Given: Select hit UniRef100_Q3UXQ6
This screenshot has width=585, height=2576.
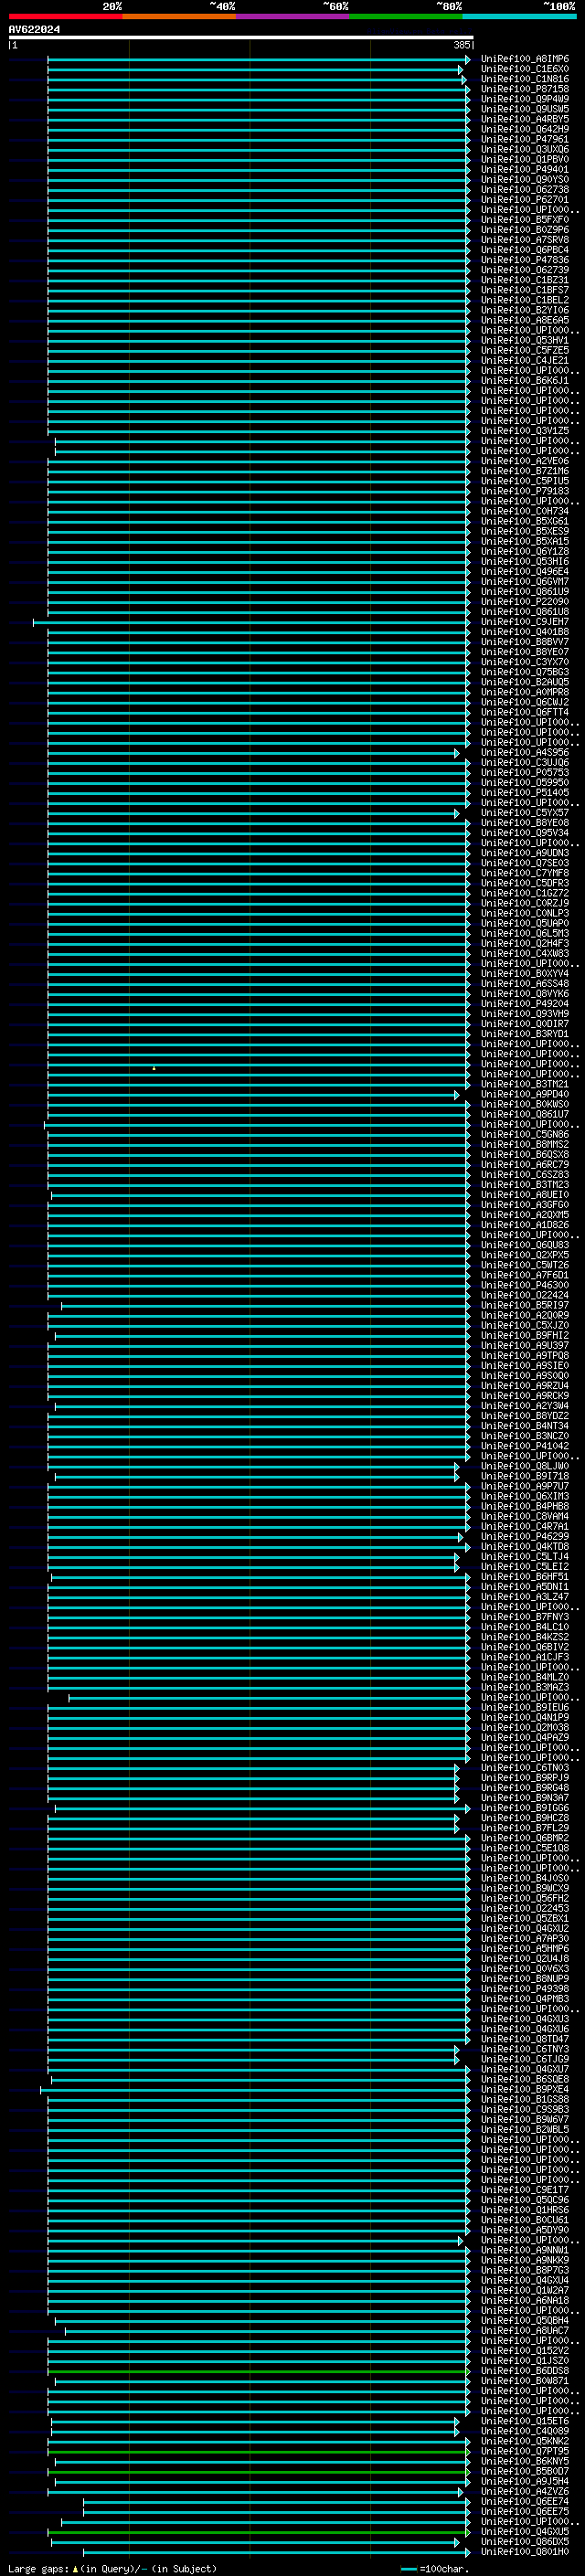Looking at the screenshot, I should point(524,149).
